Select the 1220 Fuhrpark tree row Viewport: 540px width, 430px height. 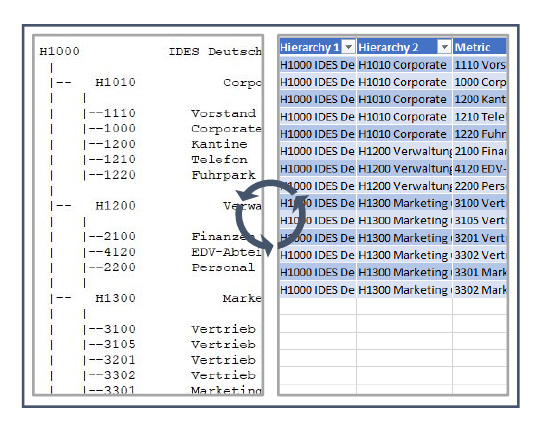coord(170,175)
